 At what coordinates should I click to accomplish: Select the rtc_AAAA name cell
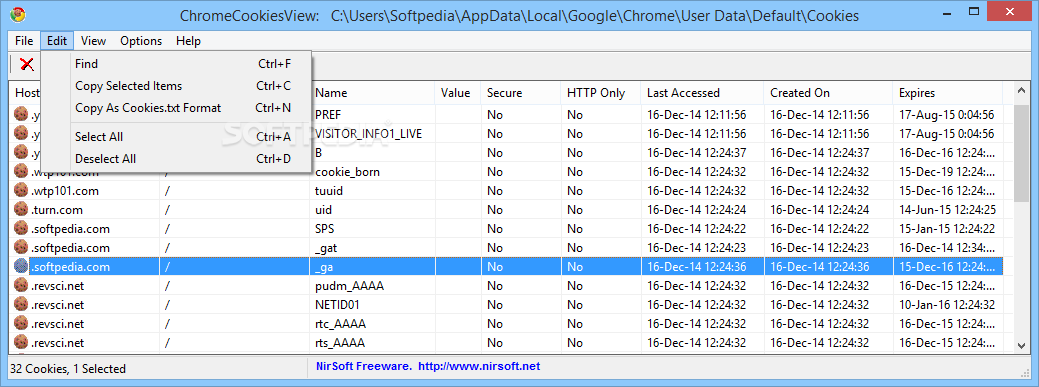click(341, 324)
